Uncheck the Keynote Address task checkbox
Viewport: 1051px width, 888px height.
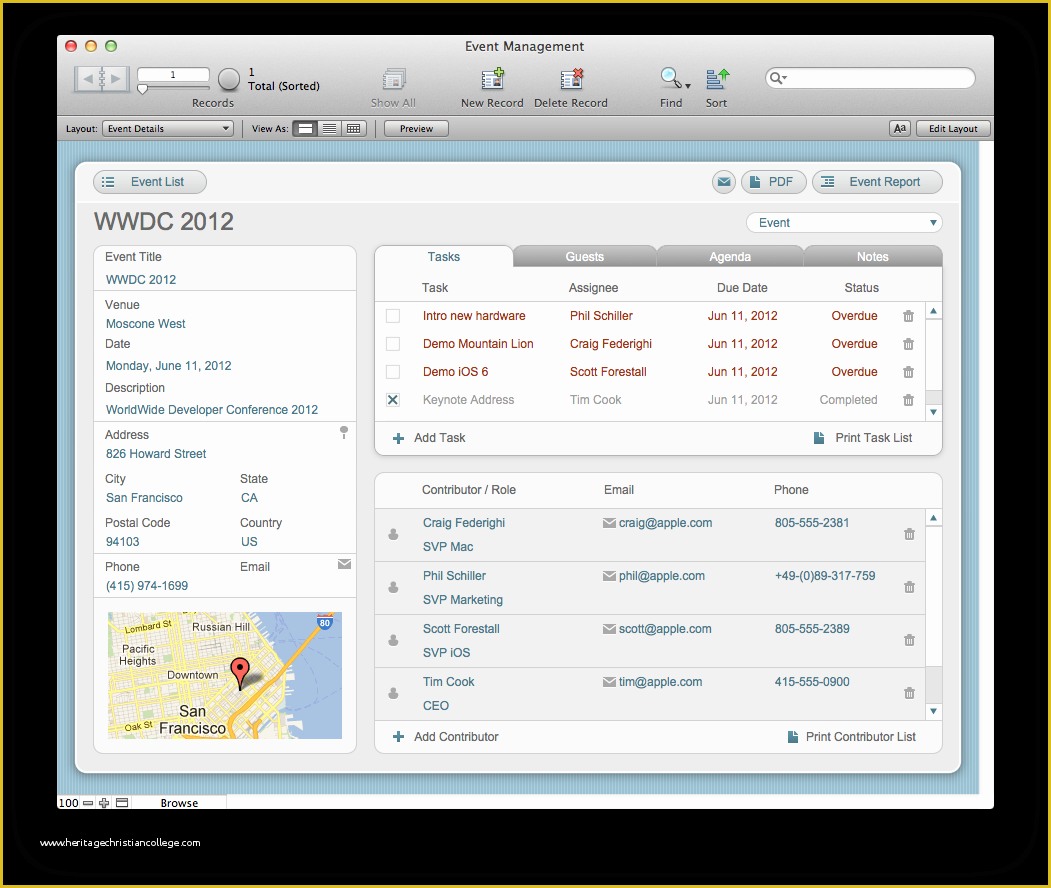point(393,400)
